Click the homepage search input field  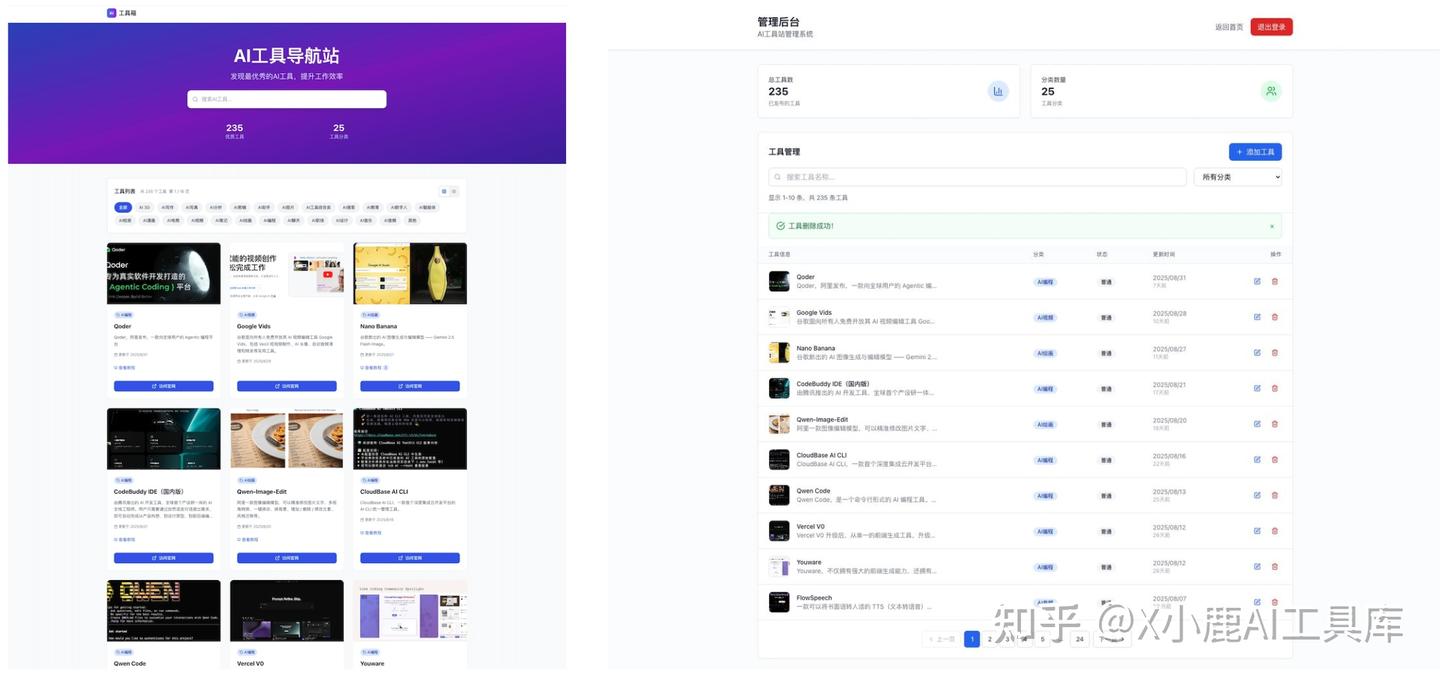coord(287,99)
